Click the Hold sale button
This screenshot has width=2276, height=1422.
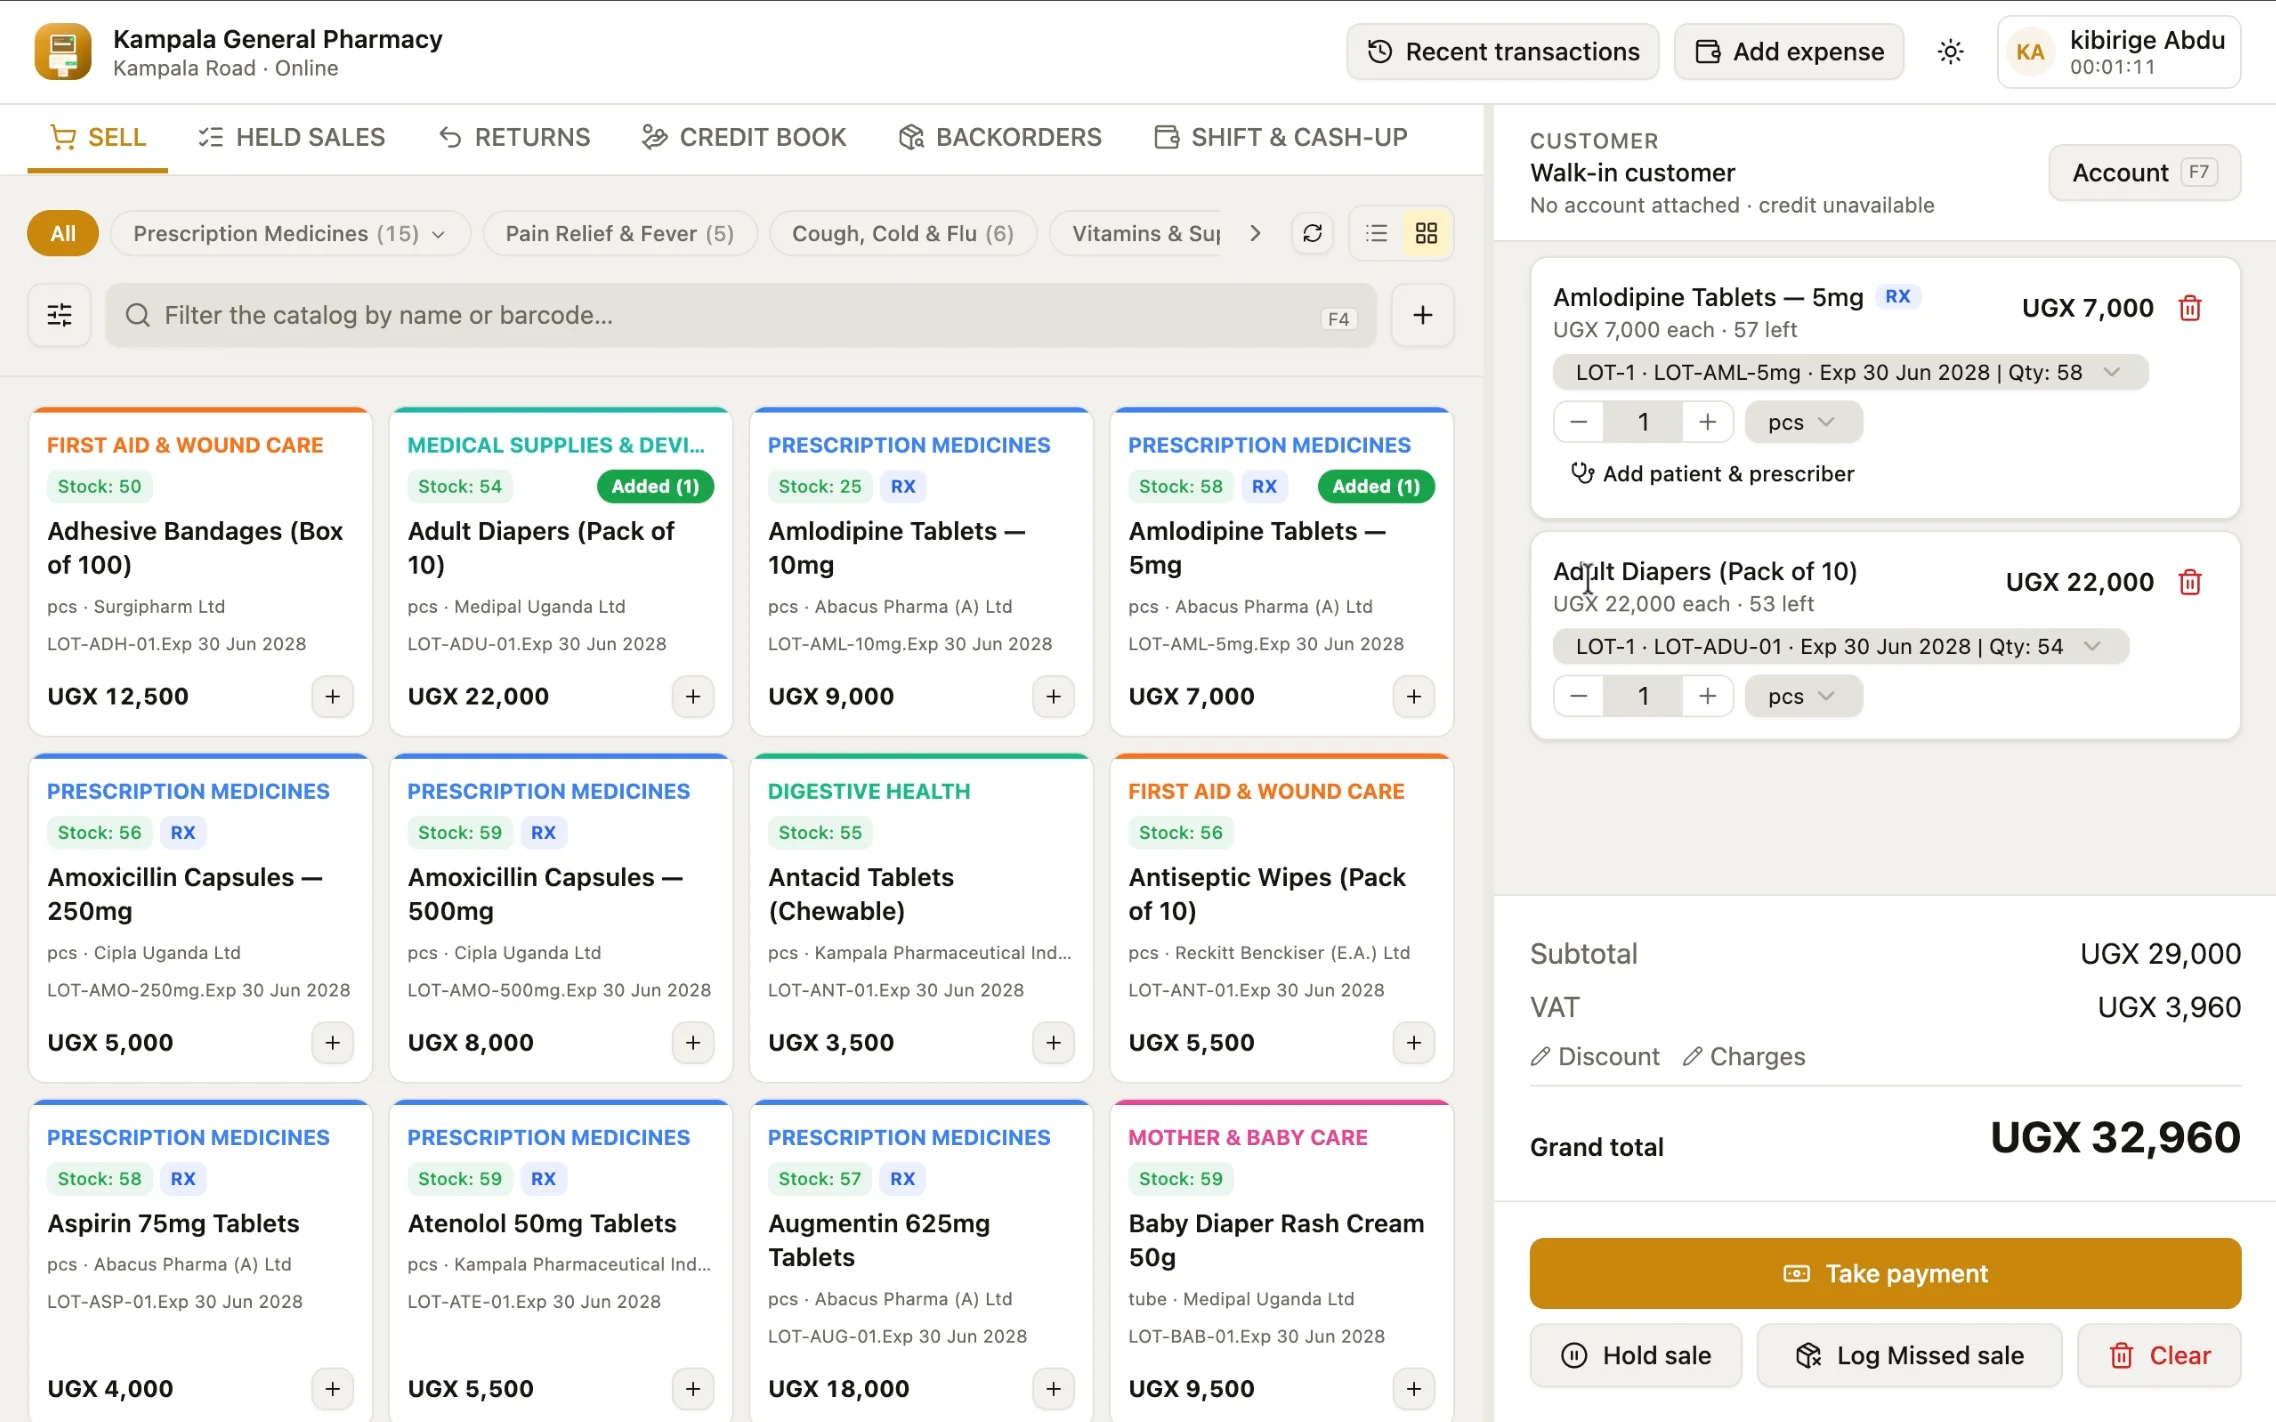pos(1636,1355)
